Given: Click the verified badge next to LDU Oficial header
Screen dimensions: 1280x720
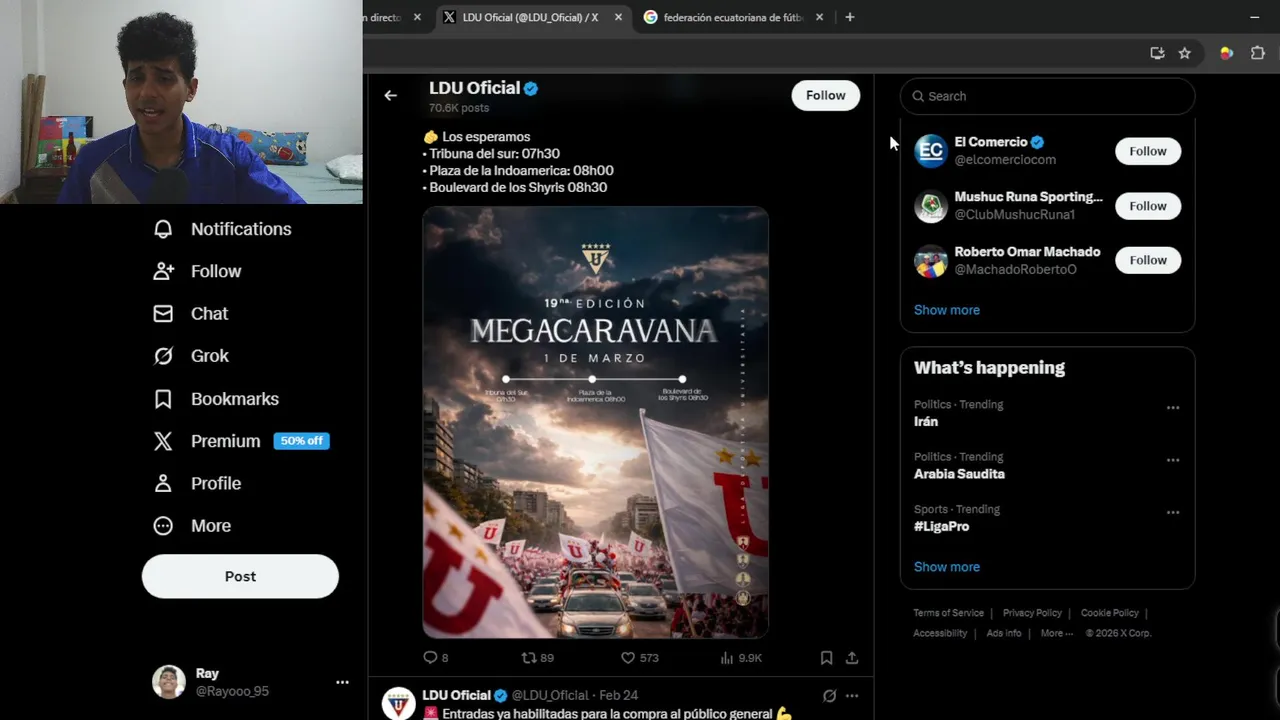Looking at the screenshot, I should pos(531,88).
